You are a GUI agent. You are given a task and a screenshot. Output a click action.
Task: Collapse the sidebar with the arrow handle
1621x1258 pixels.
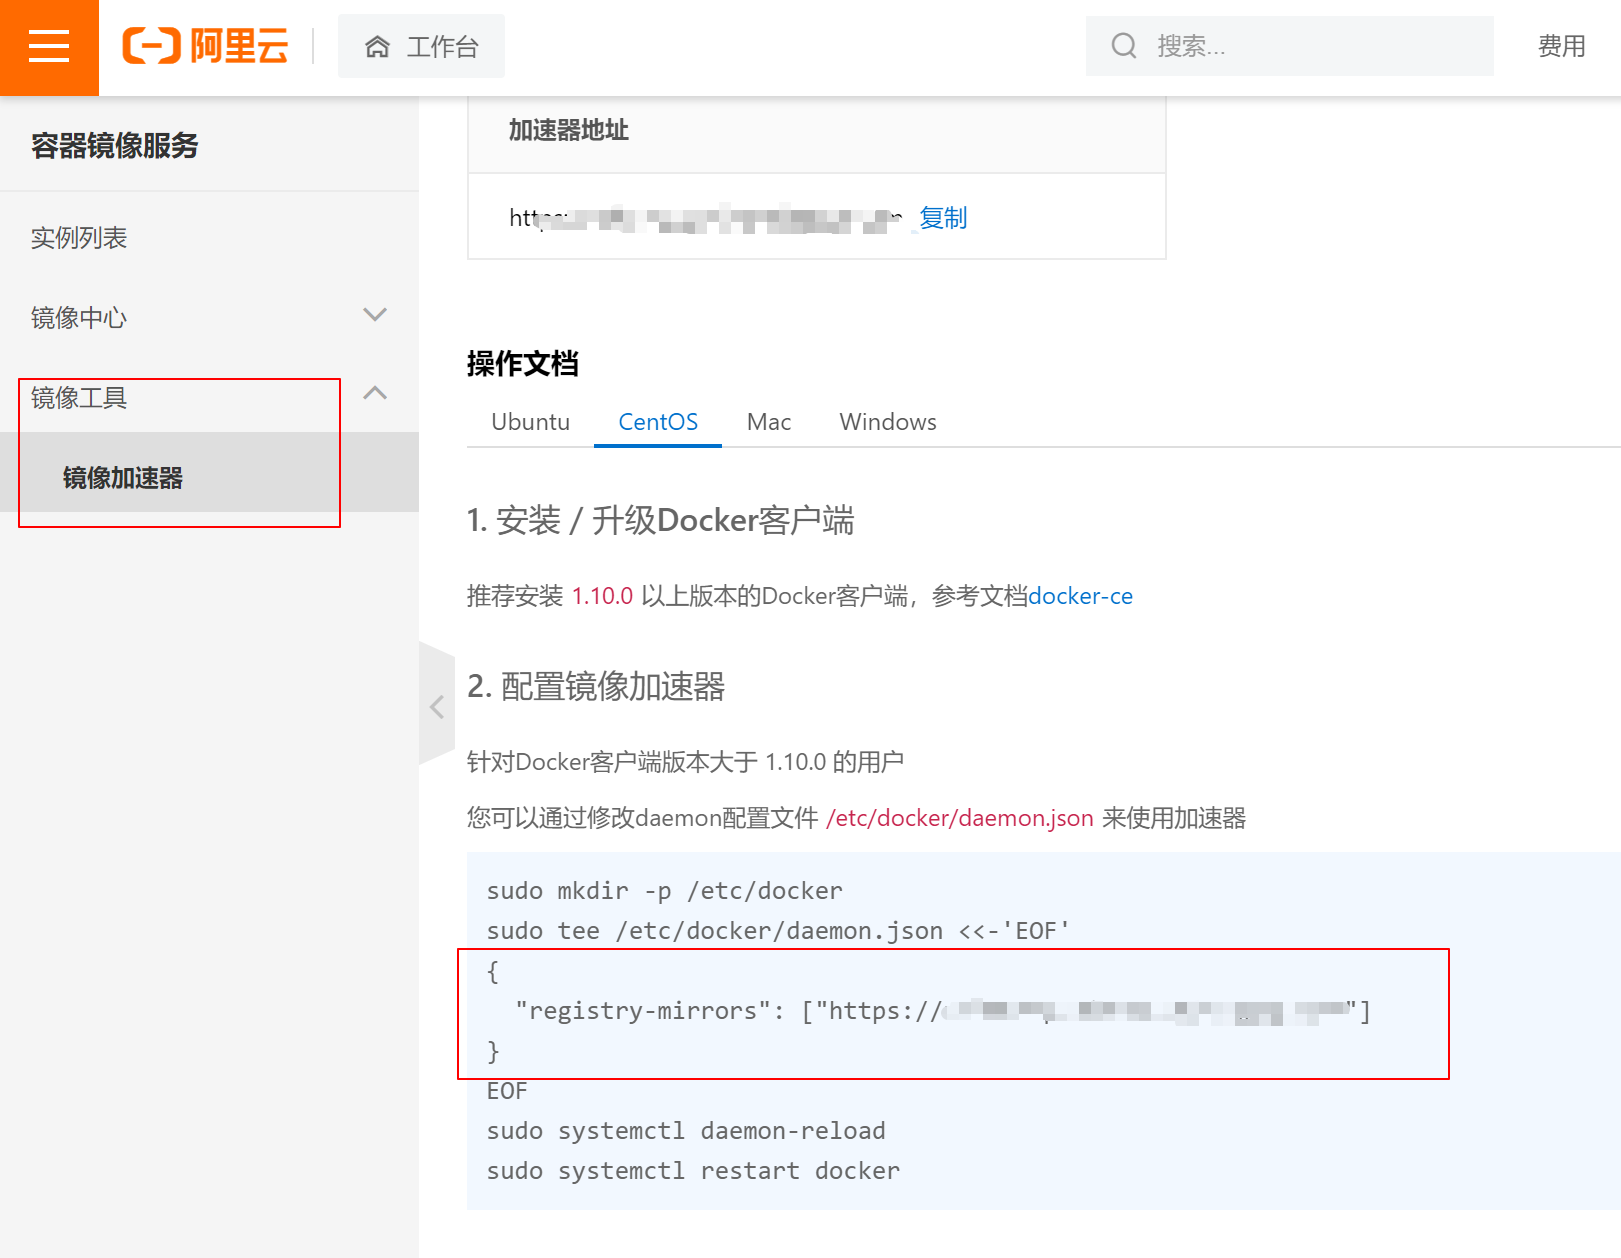(437, 707)
